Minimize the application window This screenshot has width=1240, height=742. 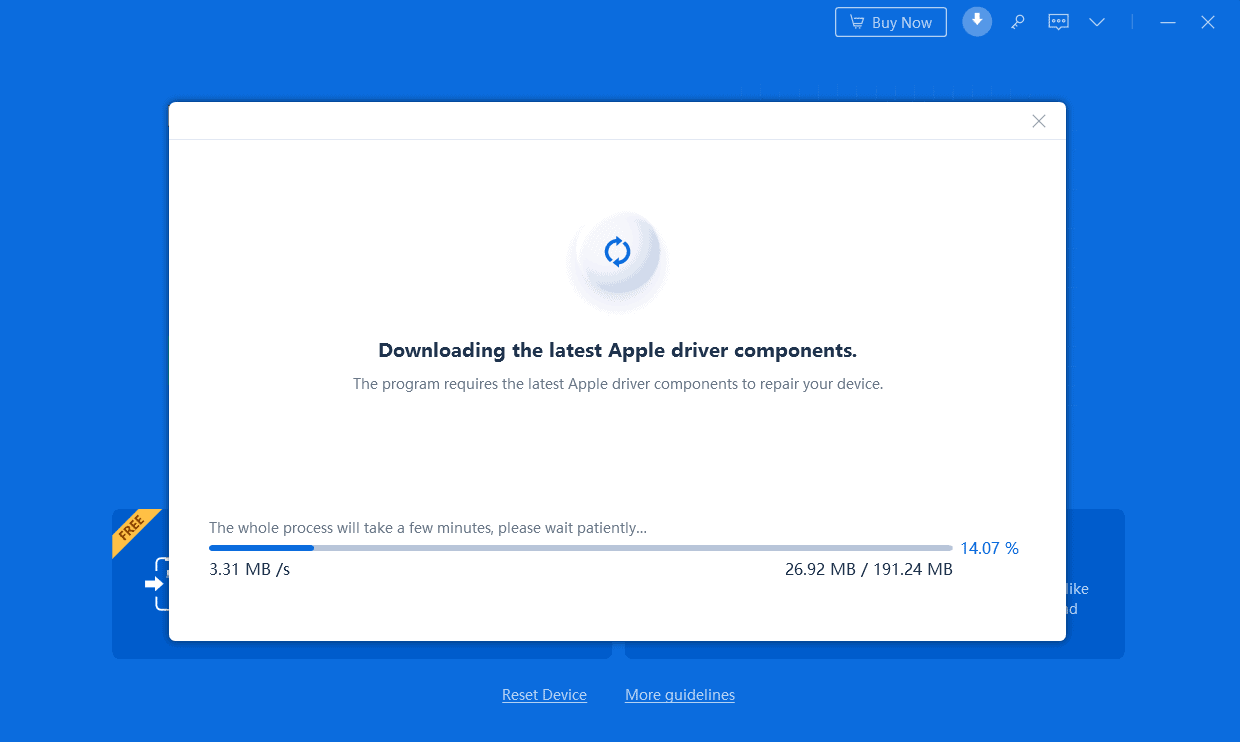pos(1167,22)
